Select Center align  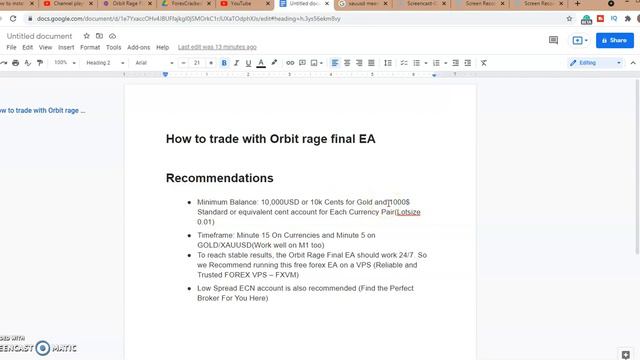click(x=347, y=63)
